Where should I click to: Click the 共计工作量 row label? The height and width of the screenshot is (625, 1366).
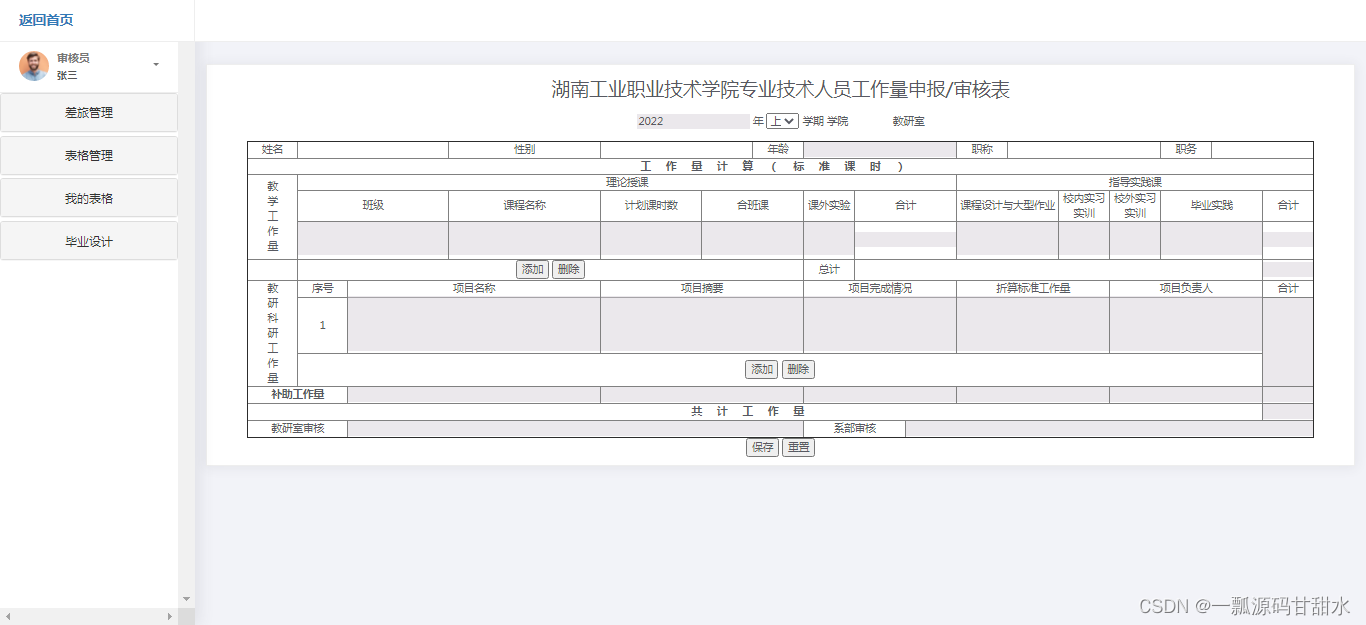[x=748, y=412]
